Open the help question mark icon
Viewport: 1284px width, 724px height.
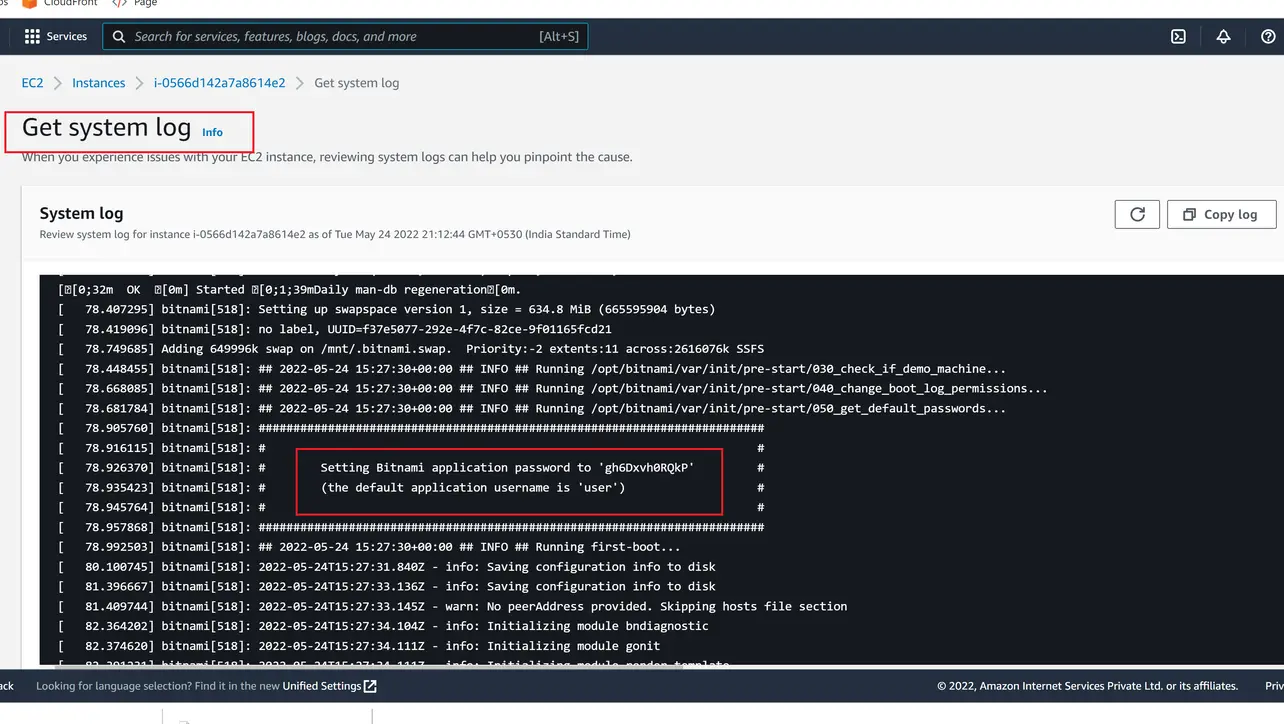coord(1268,36)
